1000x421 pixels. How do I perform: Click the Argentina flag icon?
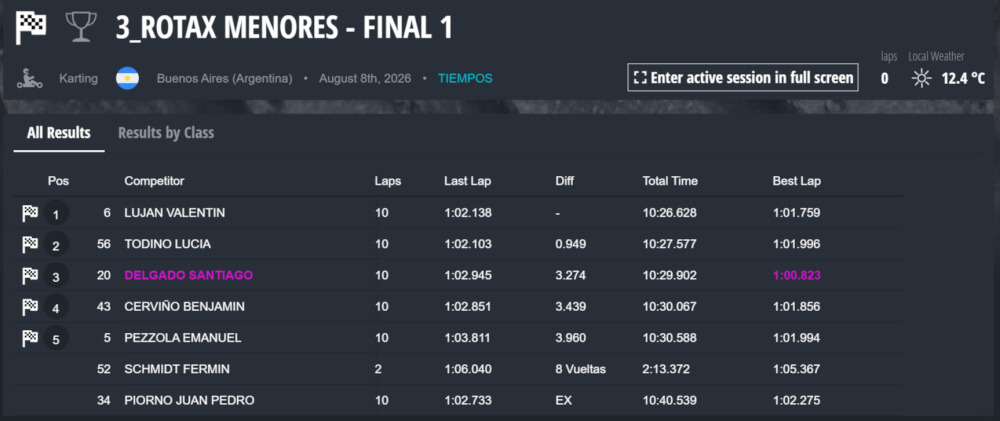128,78
